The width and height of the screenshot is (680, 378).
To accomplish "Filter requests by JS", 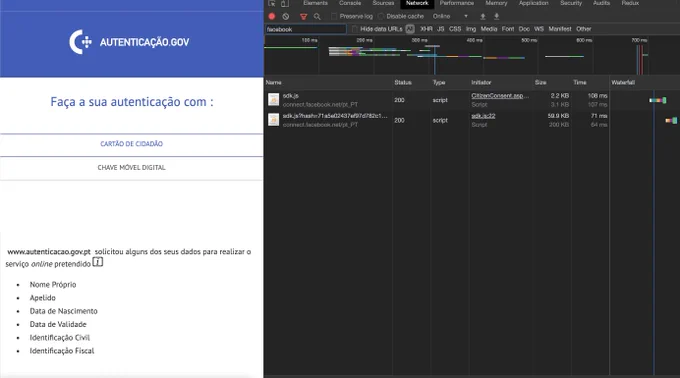I will pos(440,29).
